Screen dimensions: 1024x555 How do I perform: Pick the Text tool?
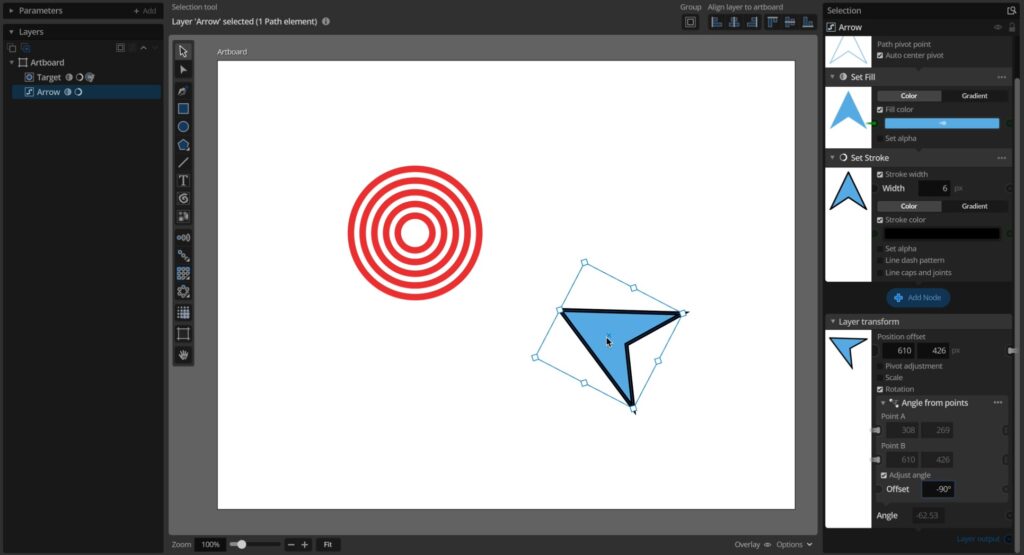[183, 181]
